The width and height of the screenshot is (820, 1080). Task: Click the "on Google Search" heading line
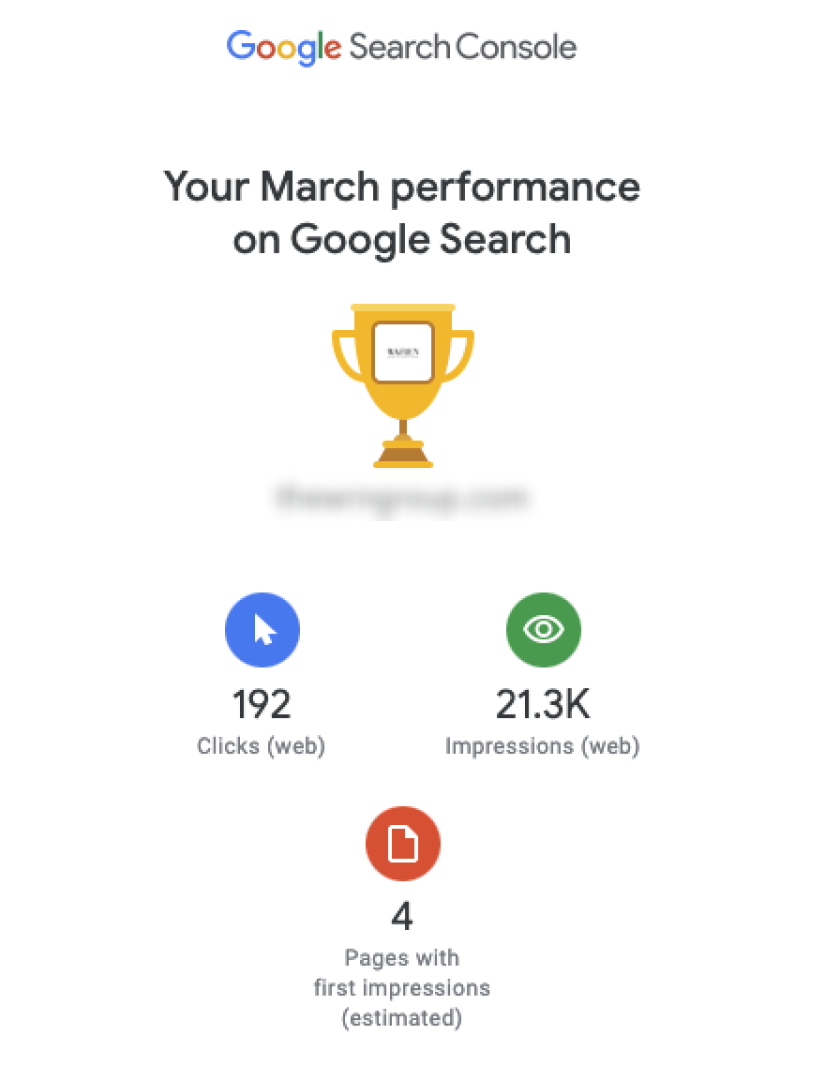(x=402, y=240)
